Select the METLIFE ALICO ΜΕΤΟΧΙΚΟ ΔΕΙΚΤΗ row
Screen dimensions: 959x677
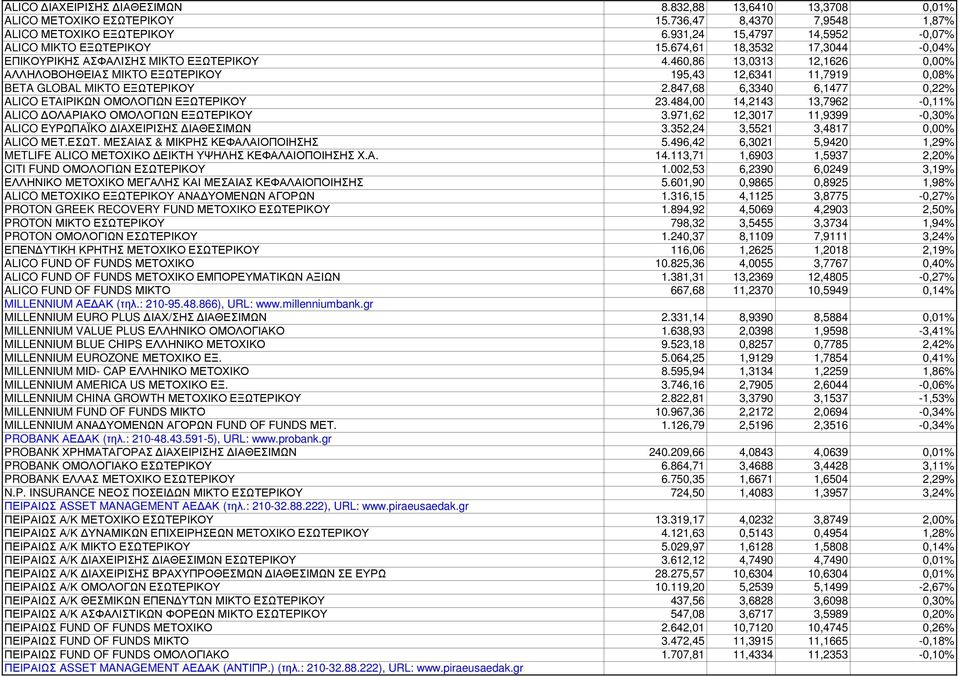(480, 155)
